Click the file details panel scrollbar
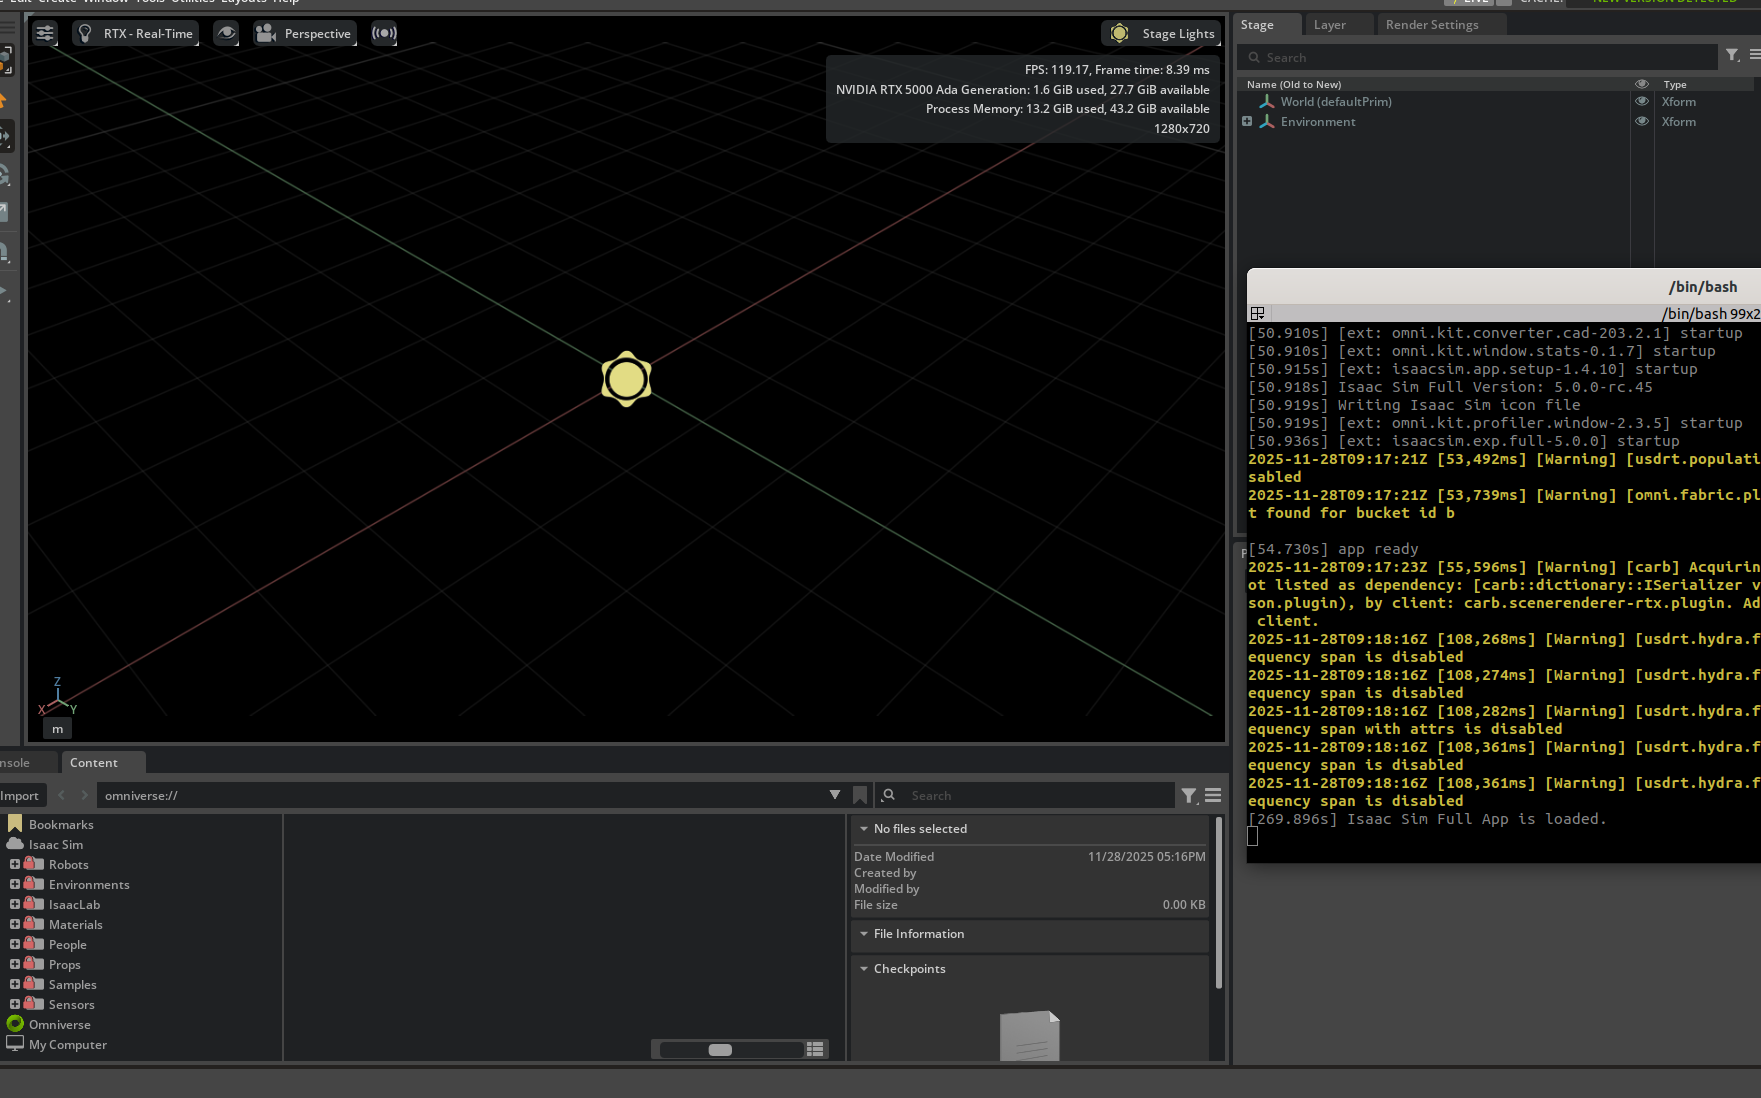The image size is (1761, 1098). [1218, 903]
